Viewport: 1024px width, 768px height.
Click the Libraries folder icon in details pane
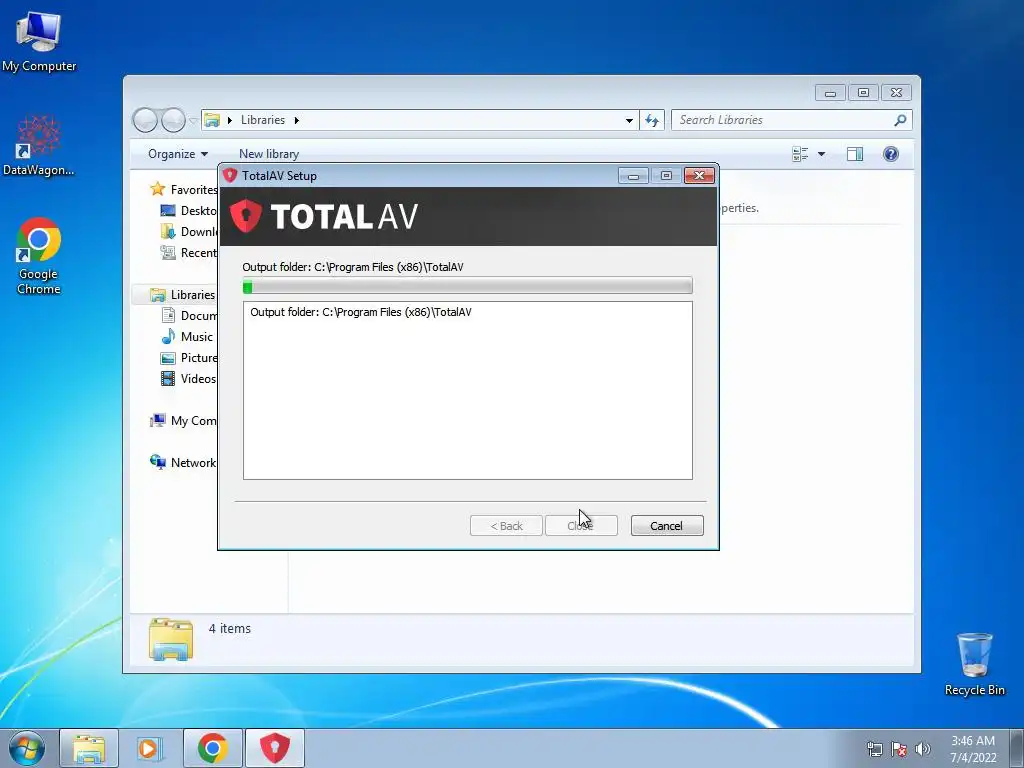[x=170, y=639]
